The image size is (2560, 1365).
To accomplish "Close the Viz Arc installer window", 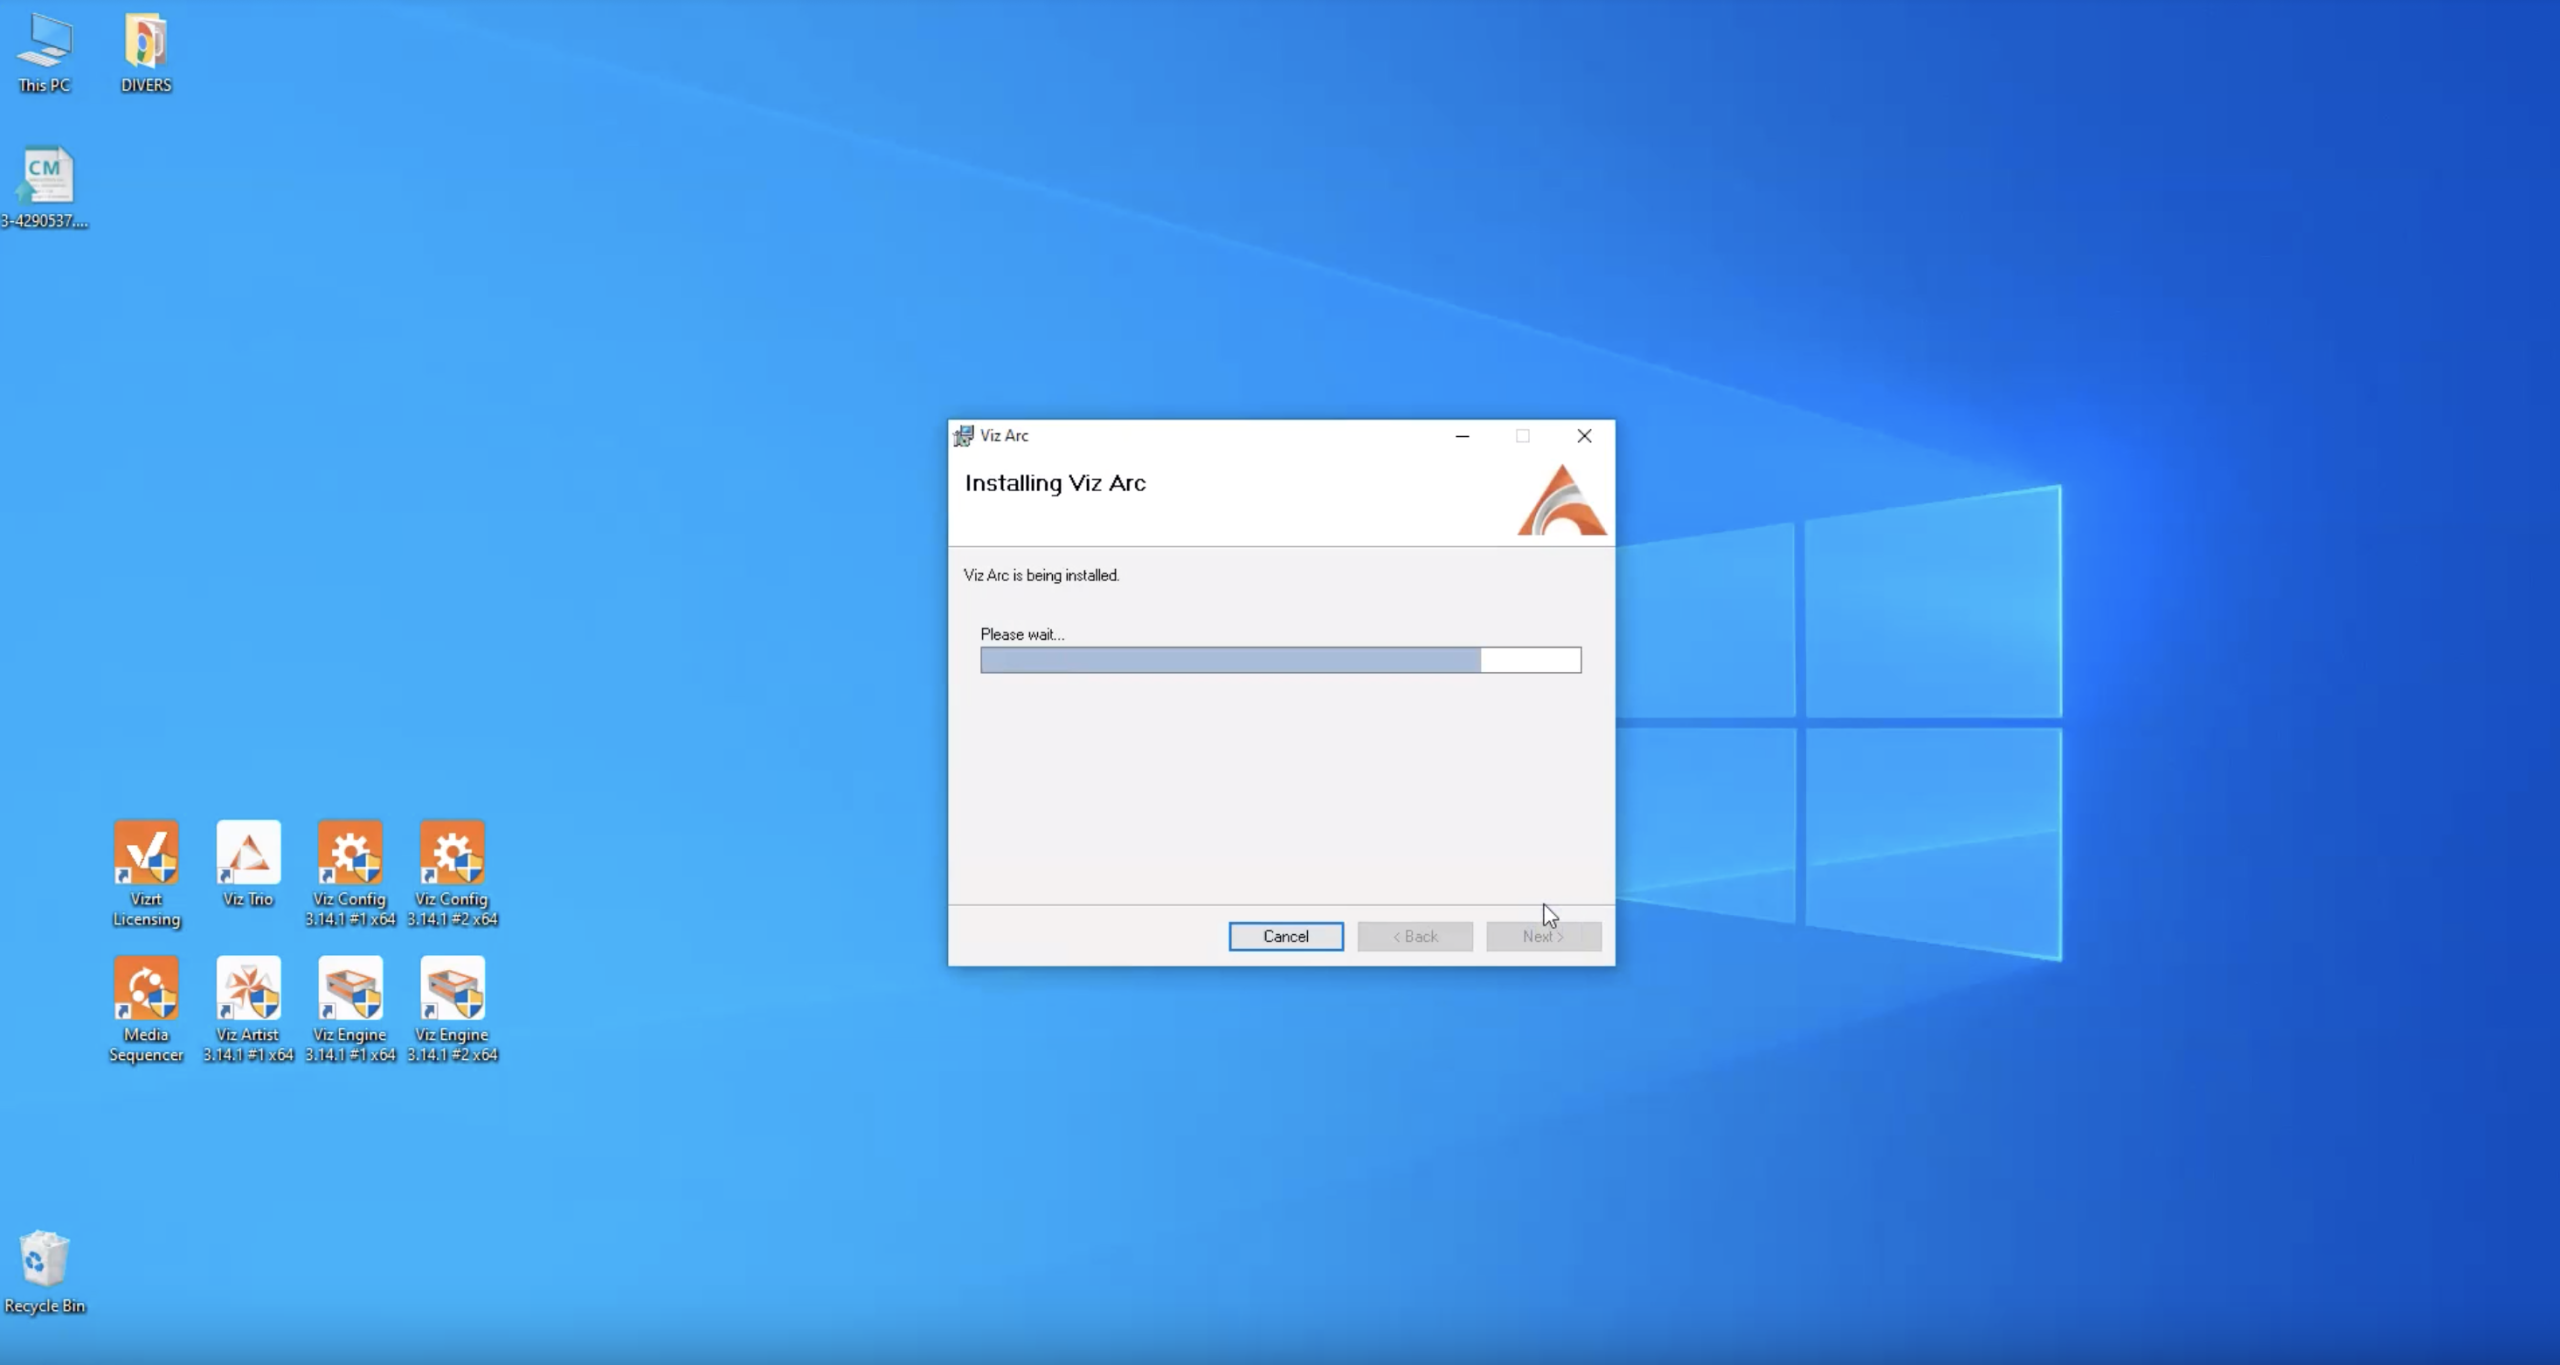I will pos(1584,435).
